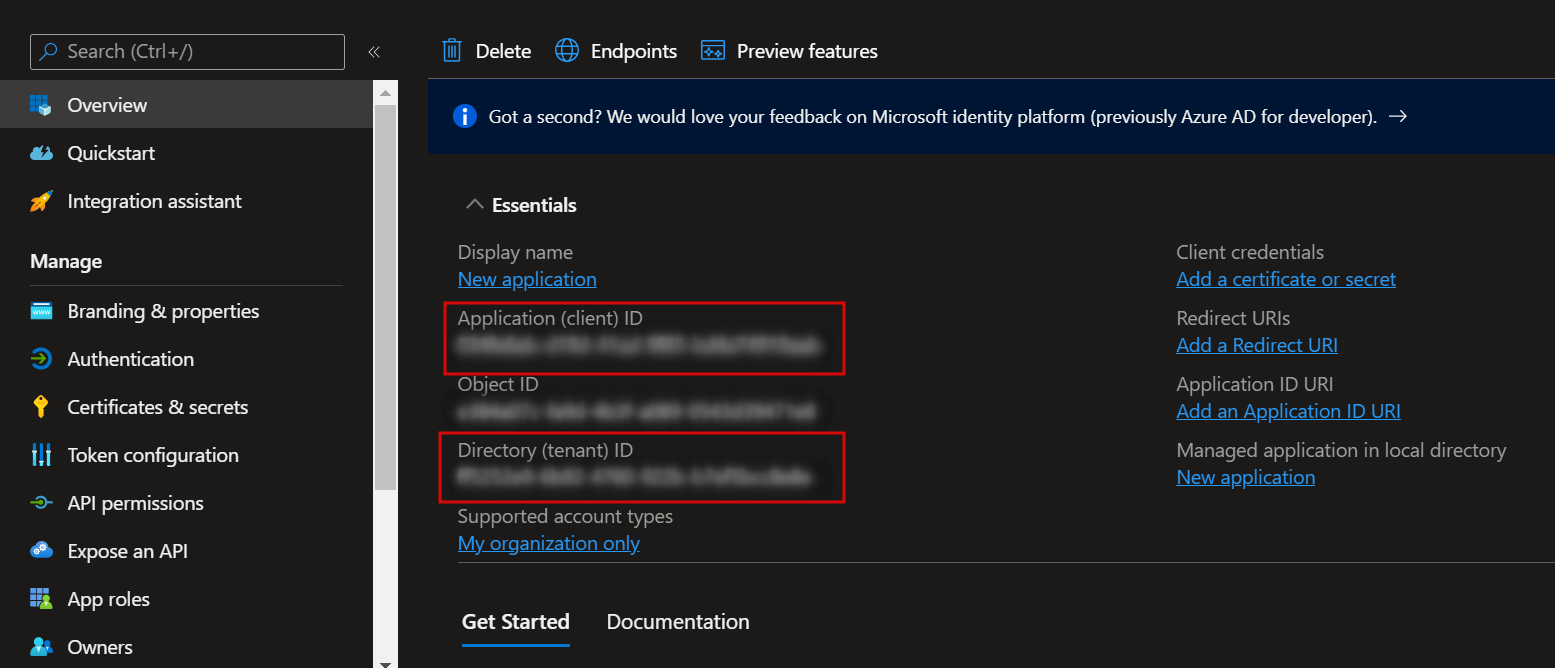The height and width of the screenshot is (668, 1555).
Task: Open the managed application New application link
Action: 1246,477
